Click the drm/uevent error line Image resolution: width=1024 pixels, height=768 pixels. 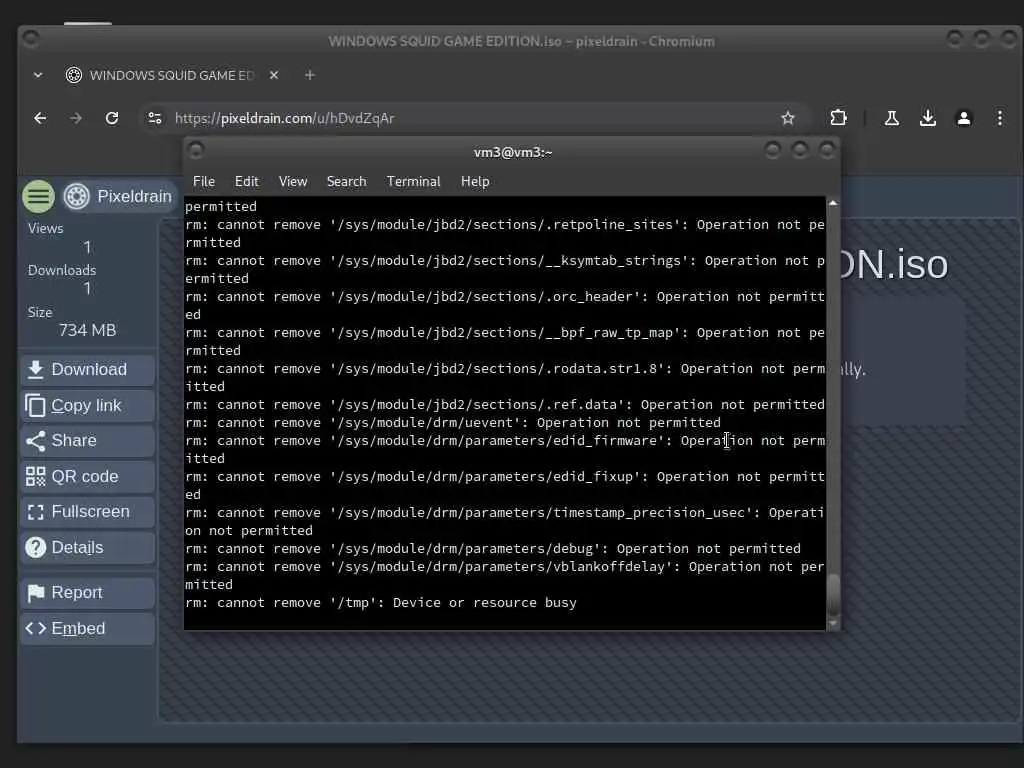453,423
